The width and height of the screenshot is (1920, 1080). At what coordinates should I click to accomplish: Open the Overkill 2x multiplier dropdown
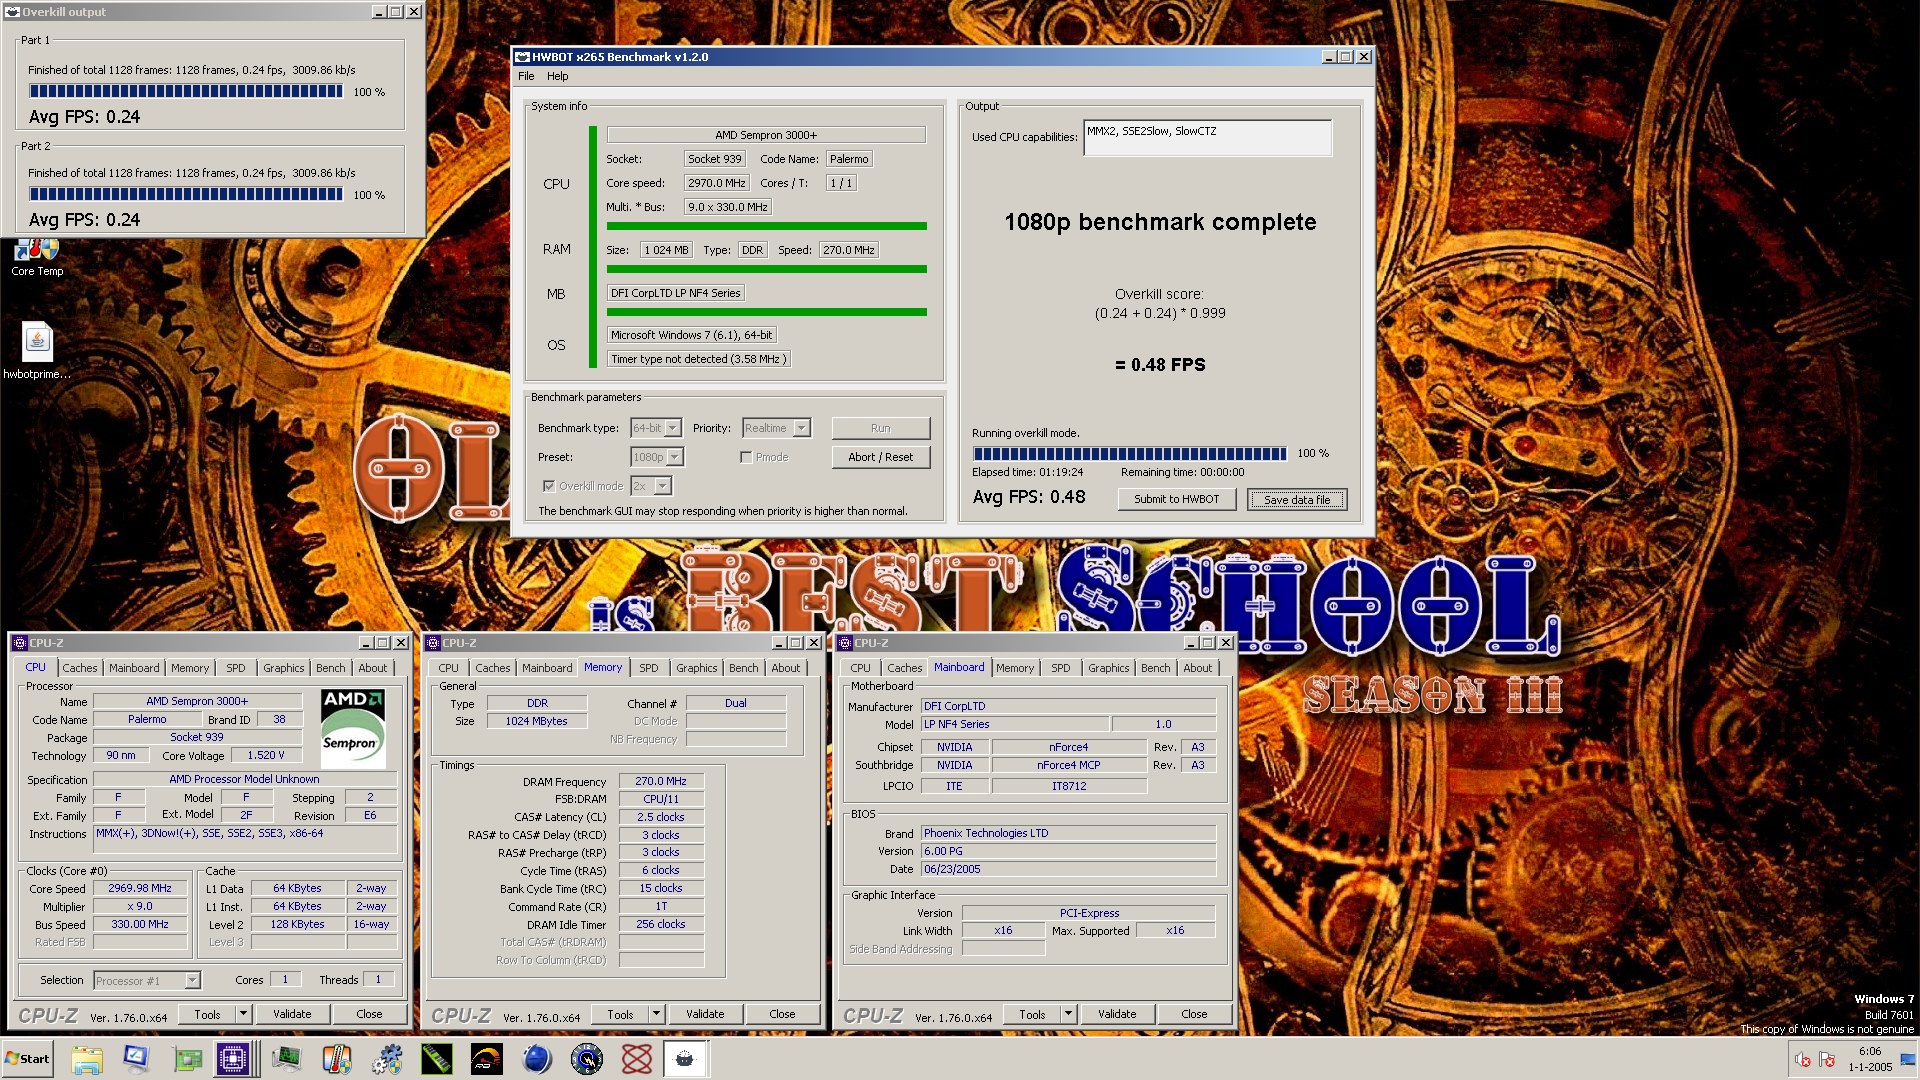pos(651,486)
